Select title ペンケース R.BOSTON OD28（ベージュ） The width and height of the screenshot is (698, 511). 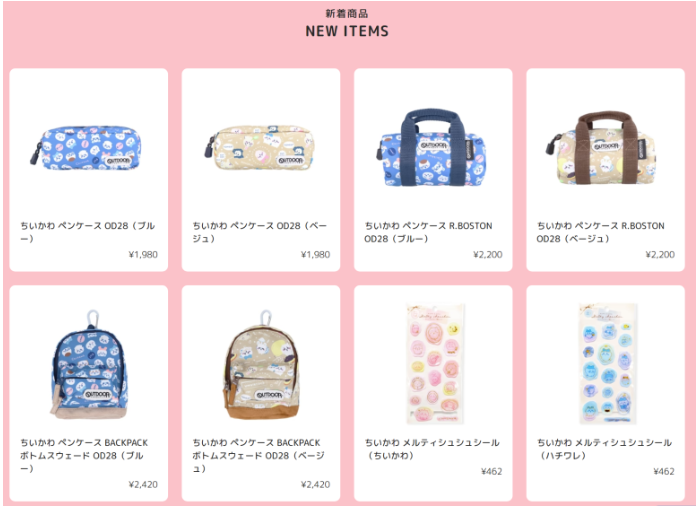pyautogui.click(x=601, y=232)
